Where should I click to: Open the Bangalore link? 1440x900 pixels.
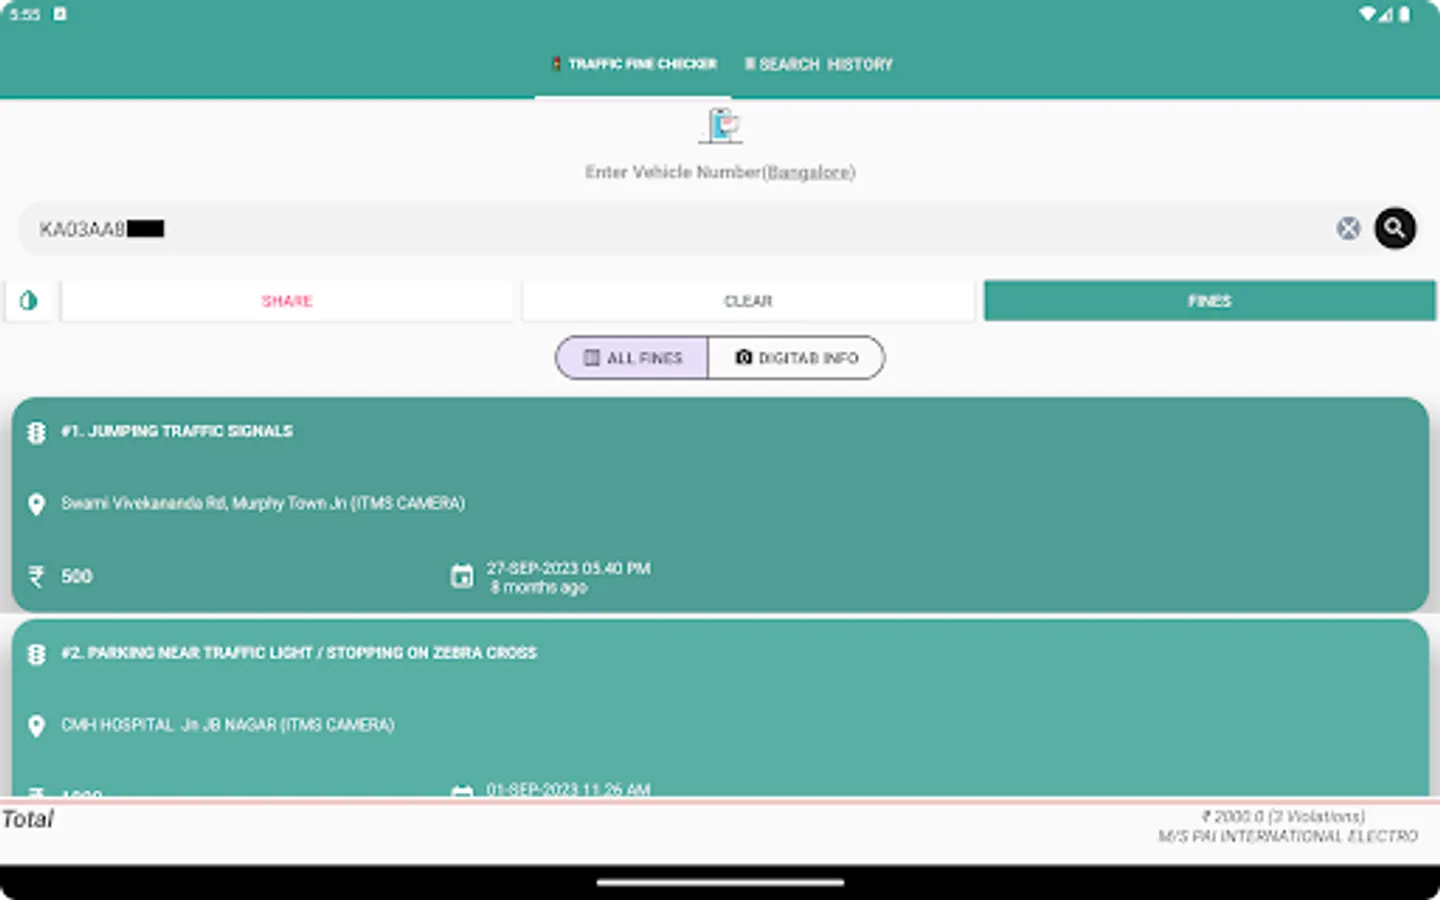810,172
